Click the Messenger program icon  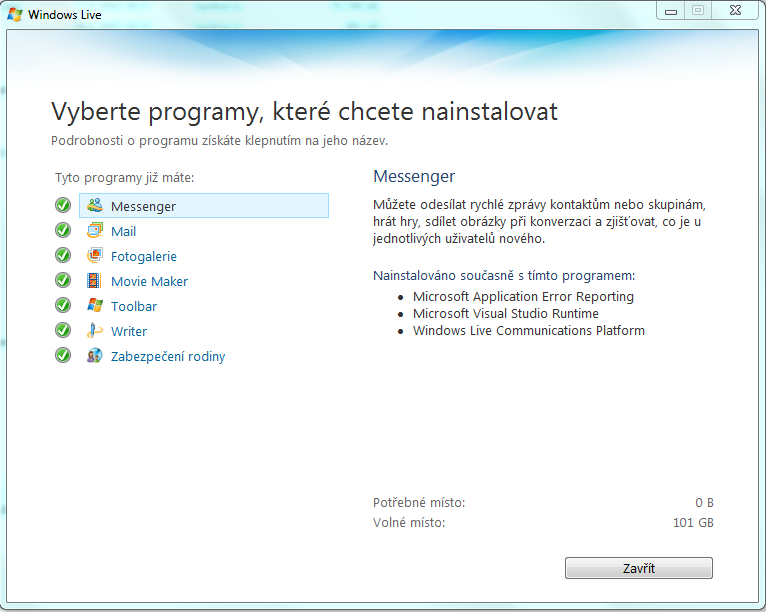tap(94, 205)
